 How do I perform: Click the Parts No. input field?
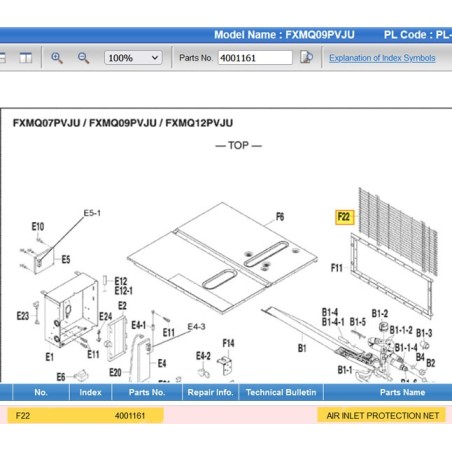[x=255, y=58]
